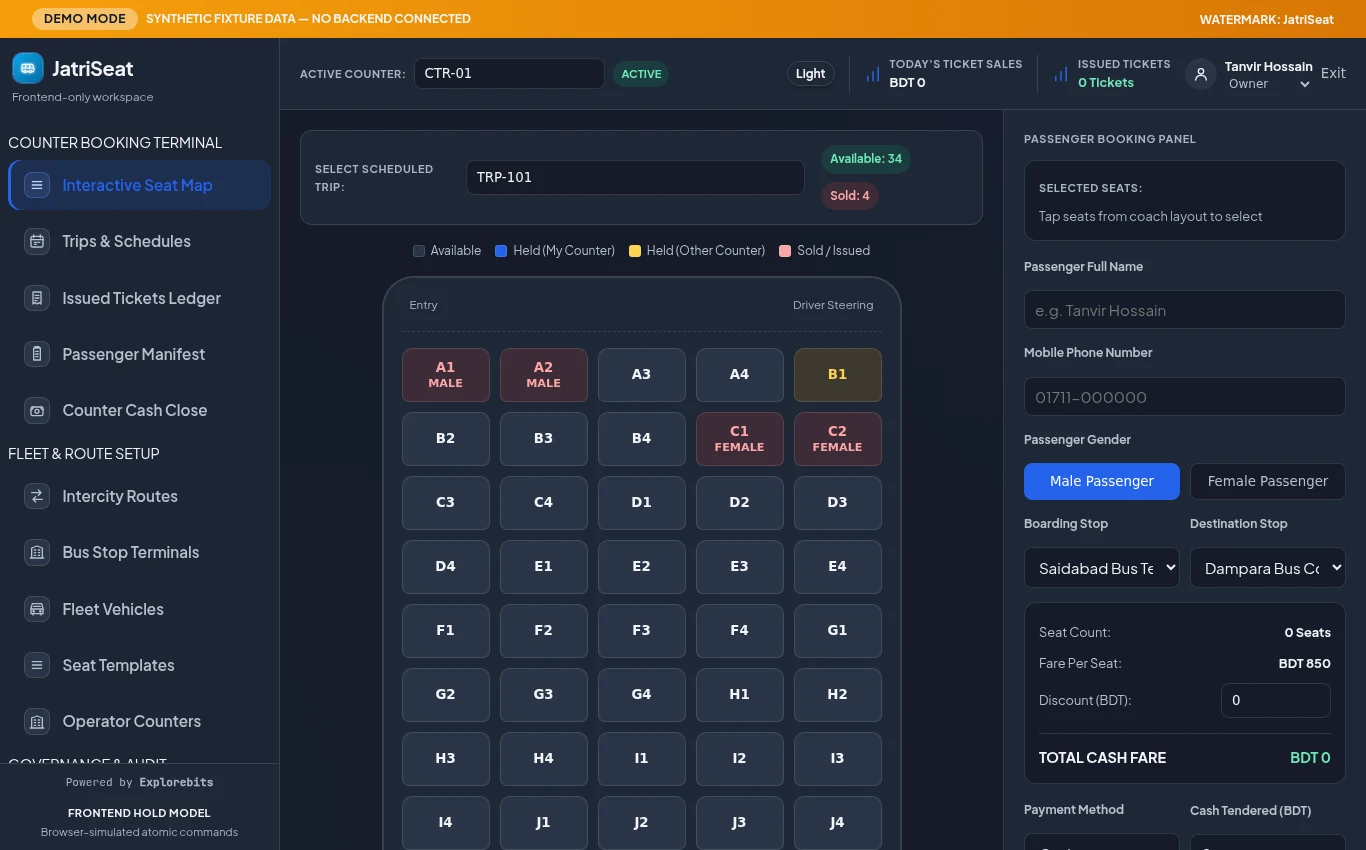The height and width of the screenshot is (850, 1366).
Task: Toggle the Light theme button
Action: (810, 73)
